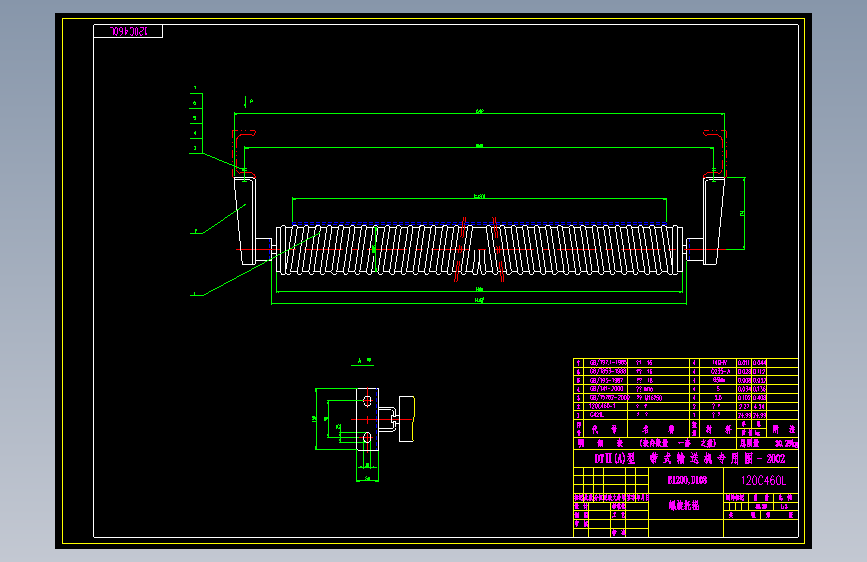The image size is (867, 562).
Task: Click the DTII(A) conveyor title line ending 2002
Action: click(x=690, y=459)
